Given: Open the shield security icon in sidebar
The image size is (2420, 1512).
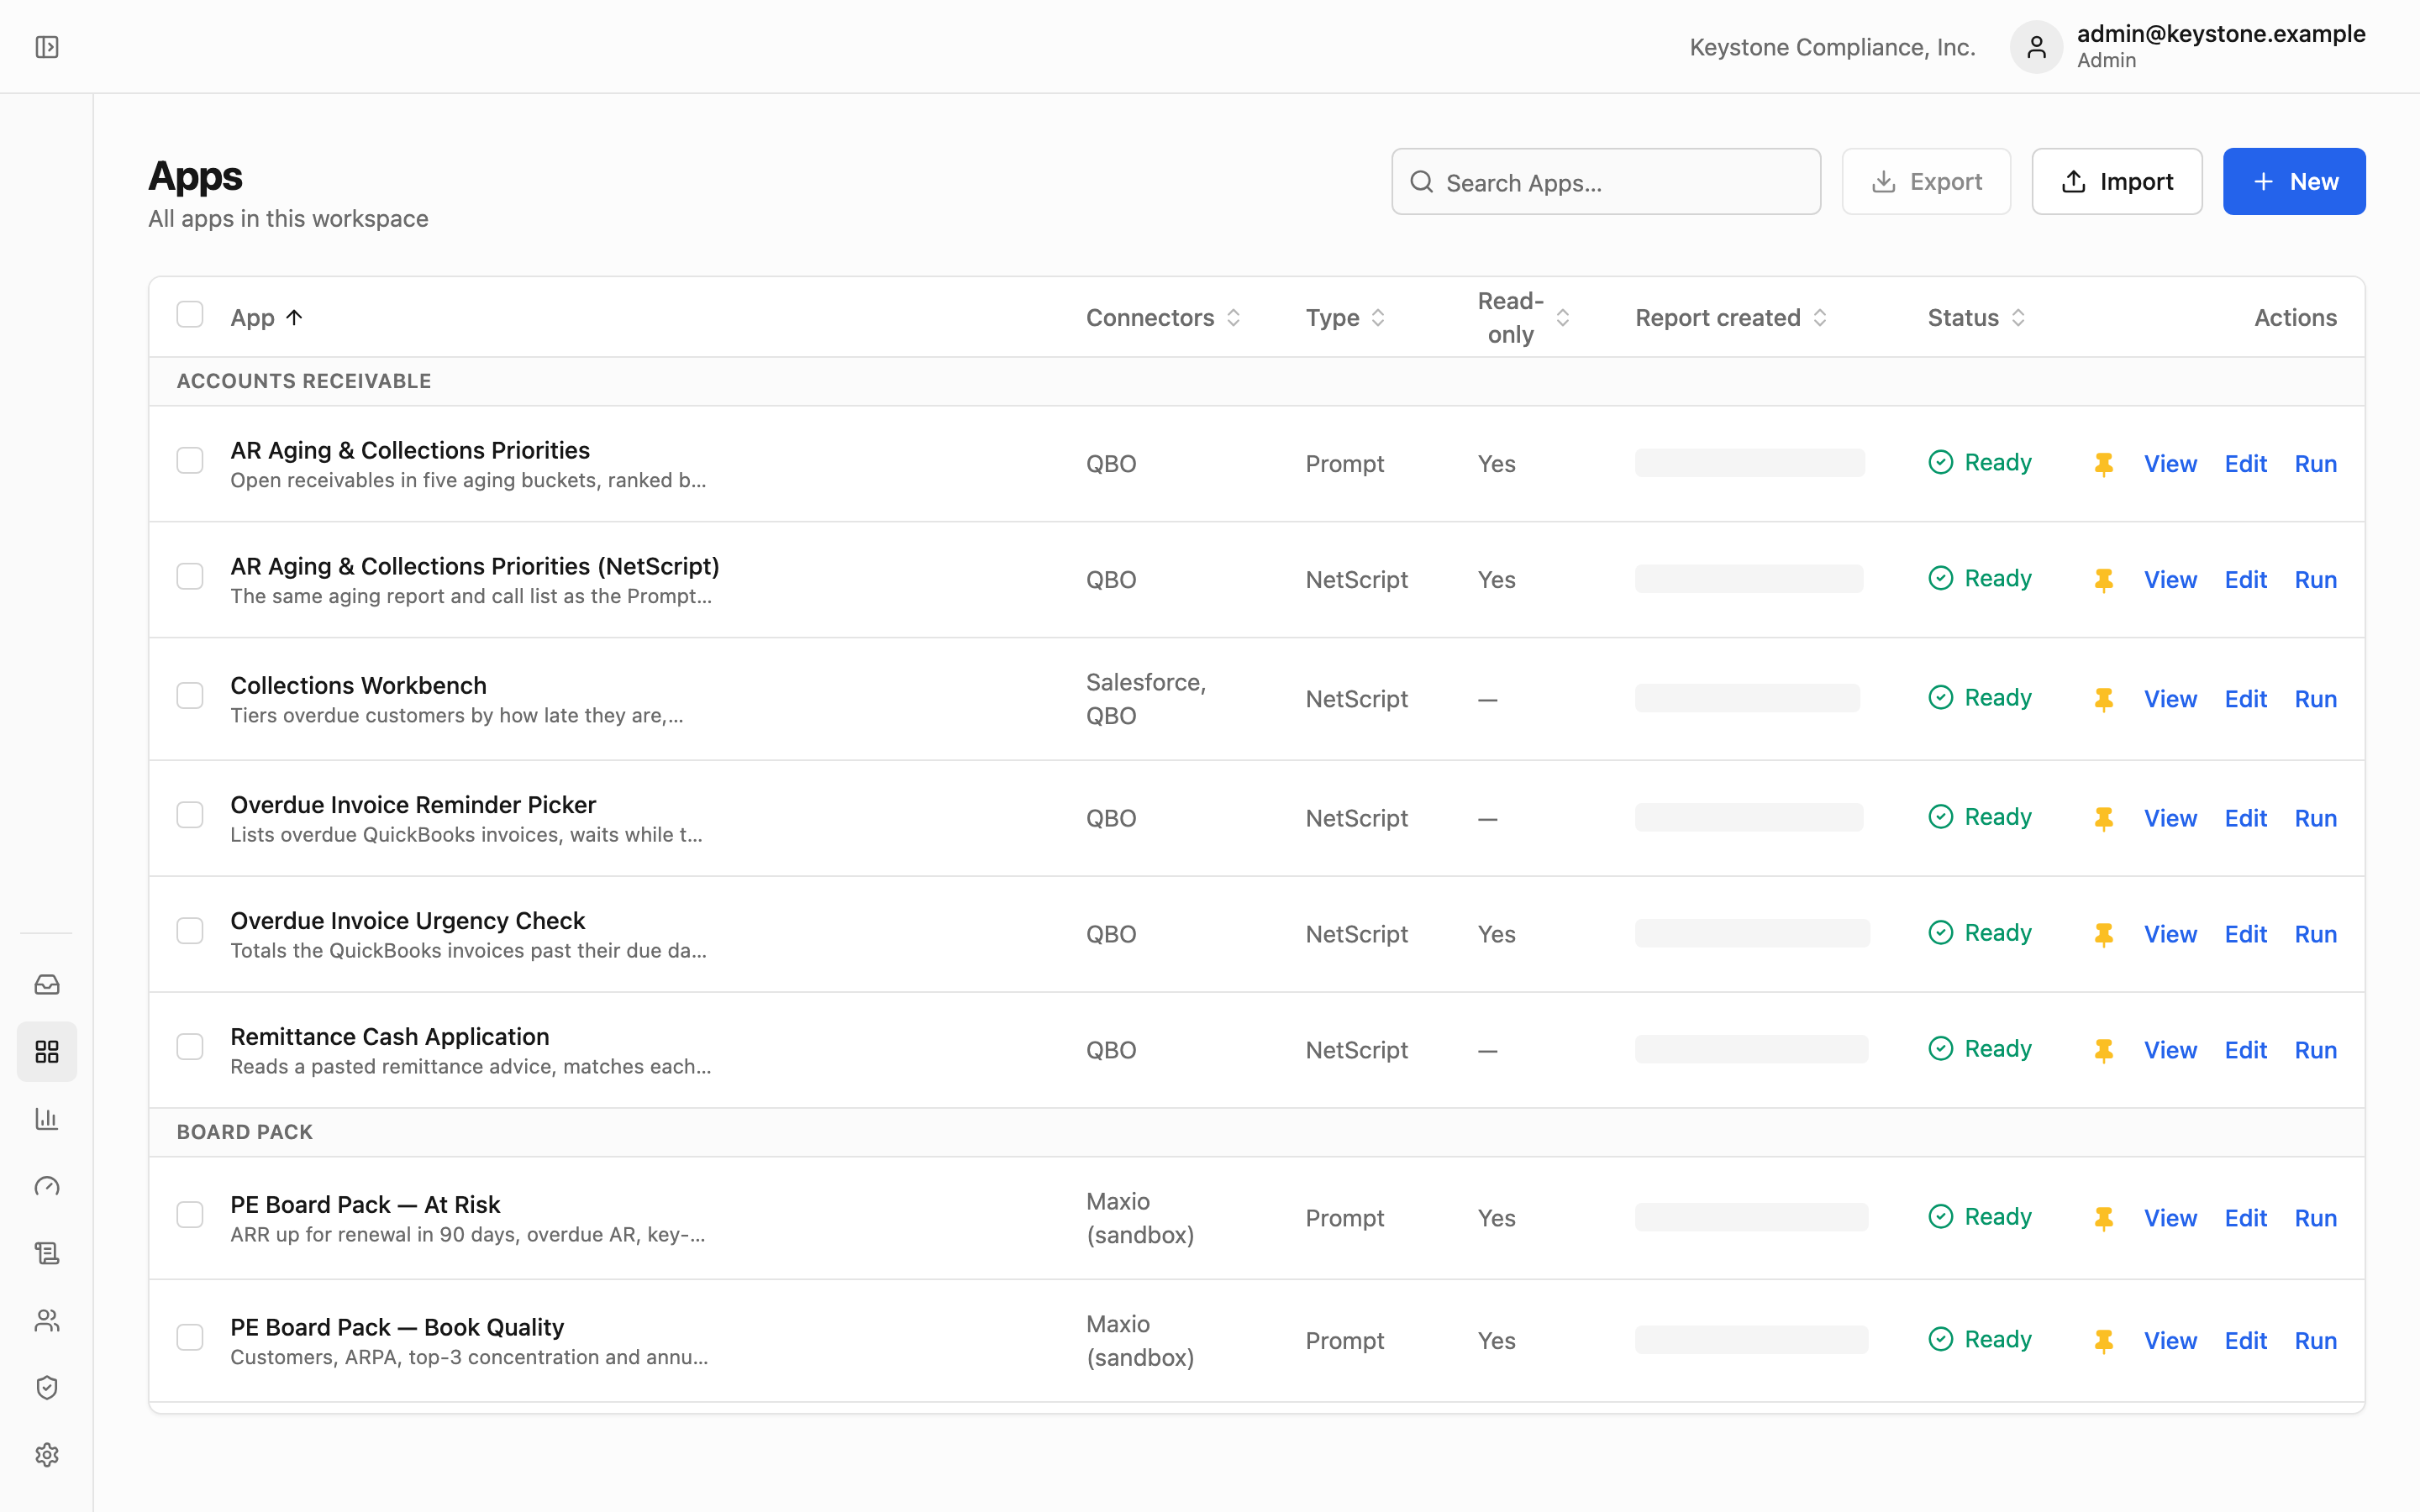Looking at the screenshot, I should 47,1387.
